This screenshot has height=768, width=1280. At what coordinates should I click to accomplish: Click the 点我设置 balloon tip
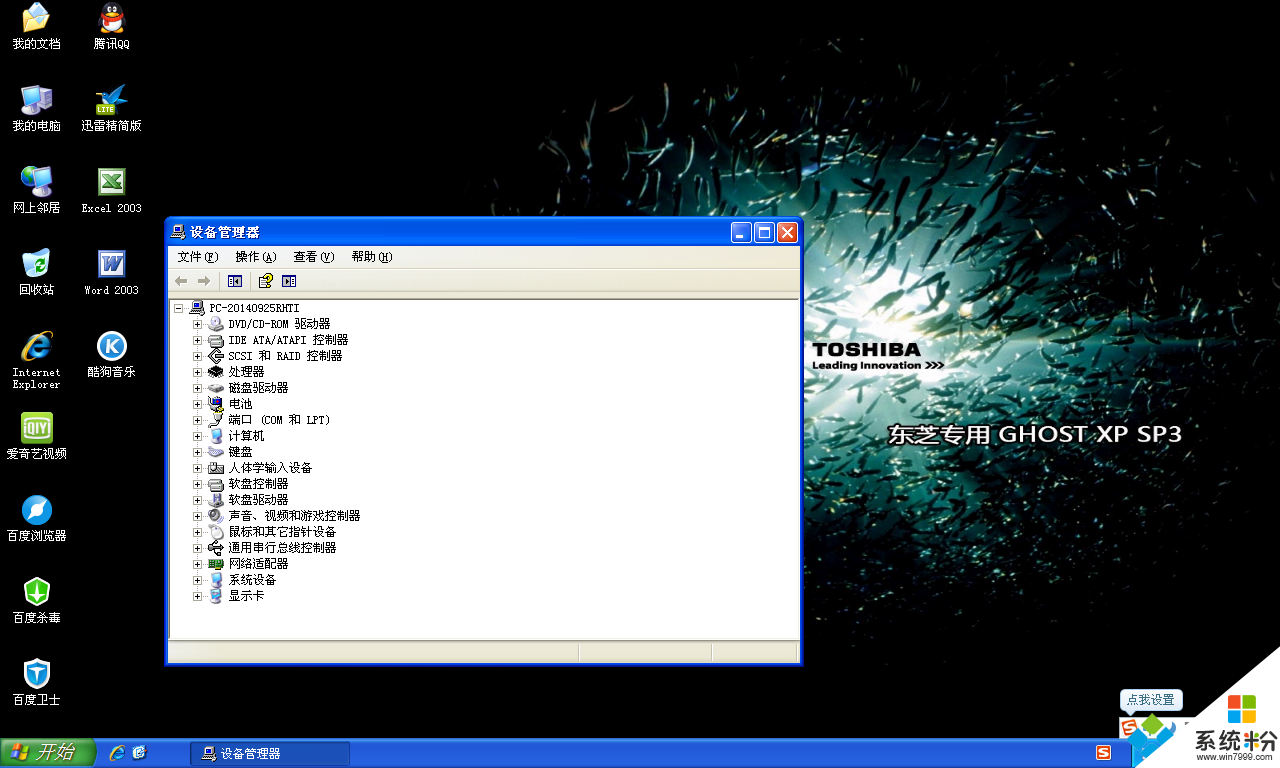1150,700
